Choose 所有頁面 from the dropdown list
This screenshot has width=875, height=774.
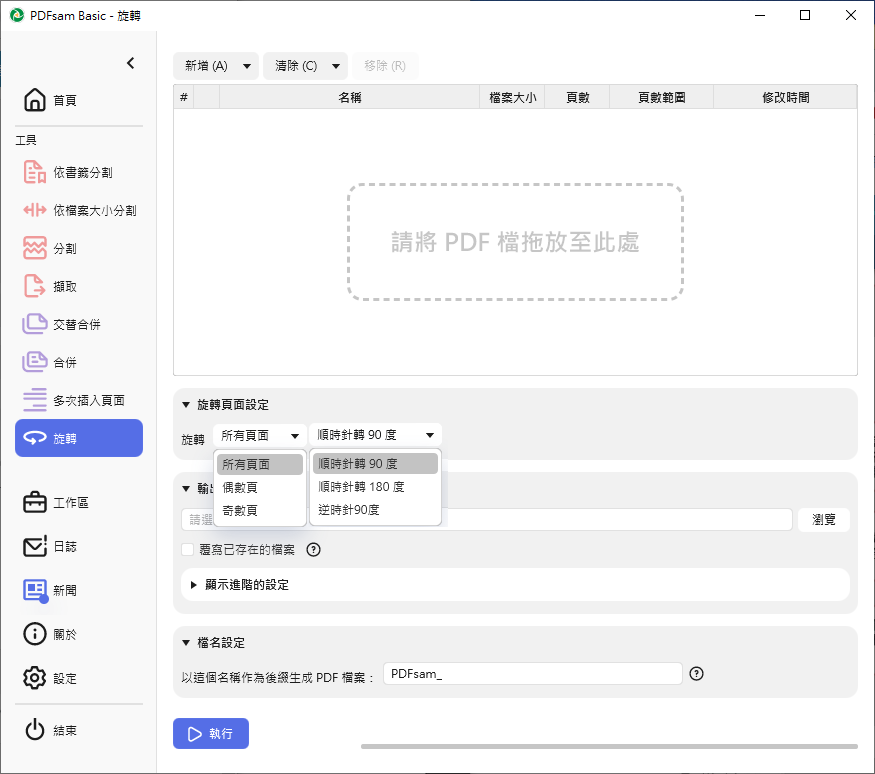point(260,464)
